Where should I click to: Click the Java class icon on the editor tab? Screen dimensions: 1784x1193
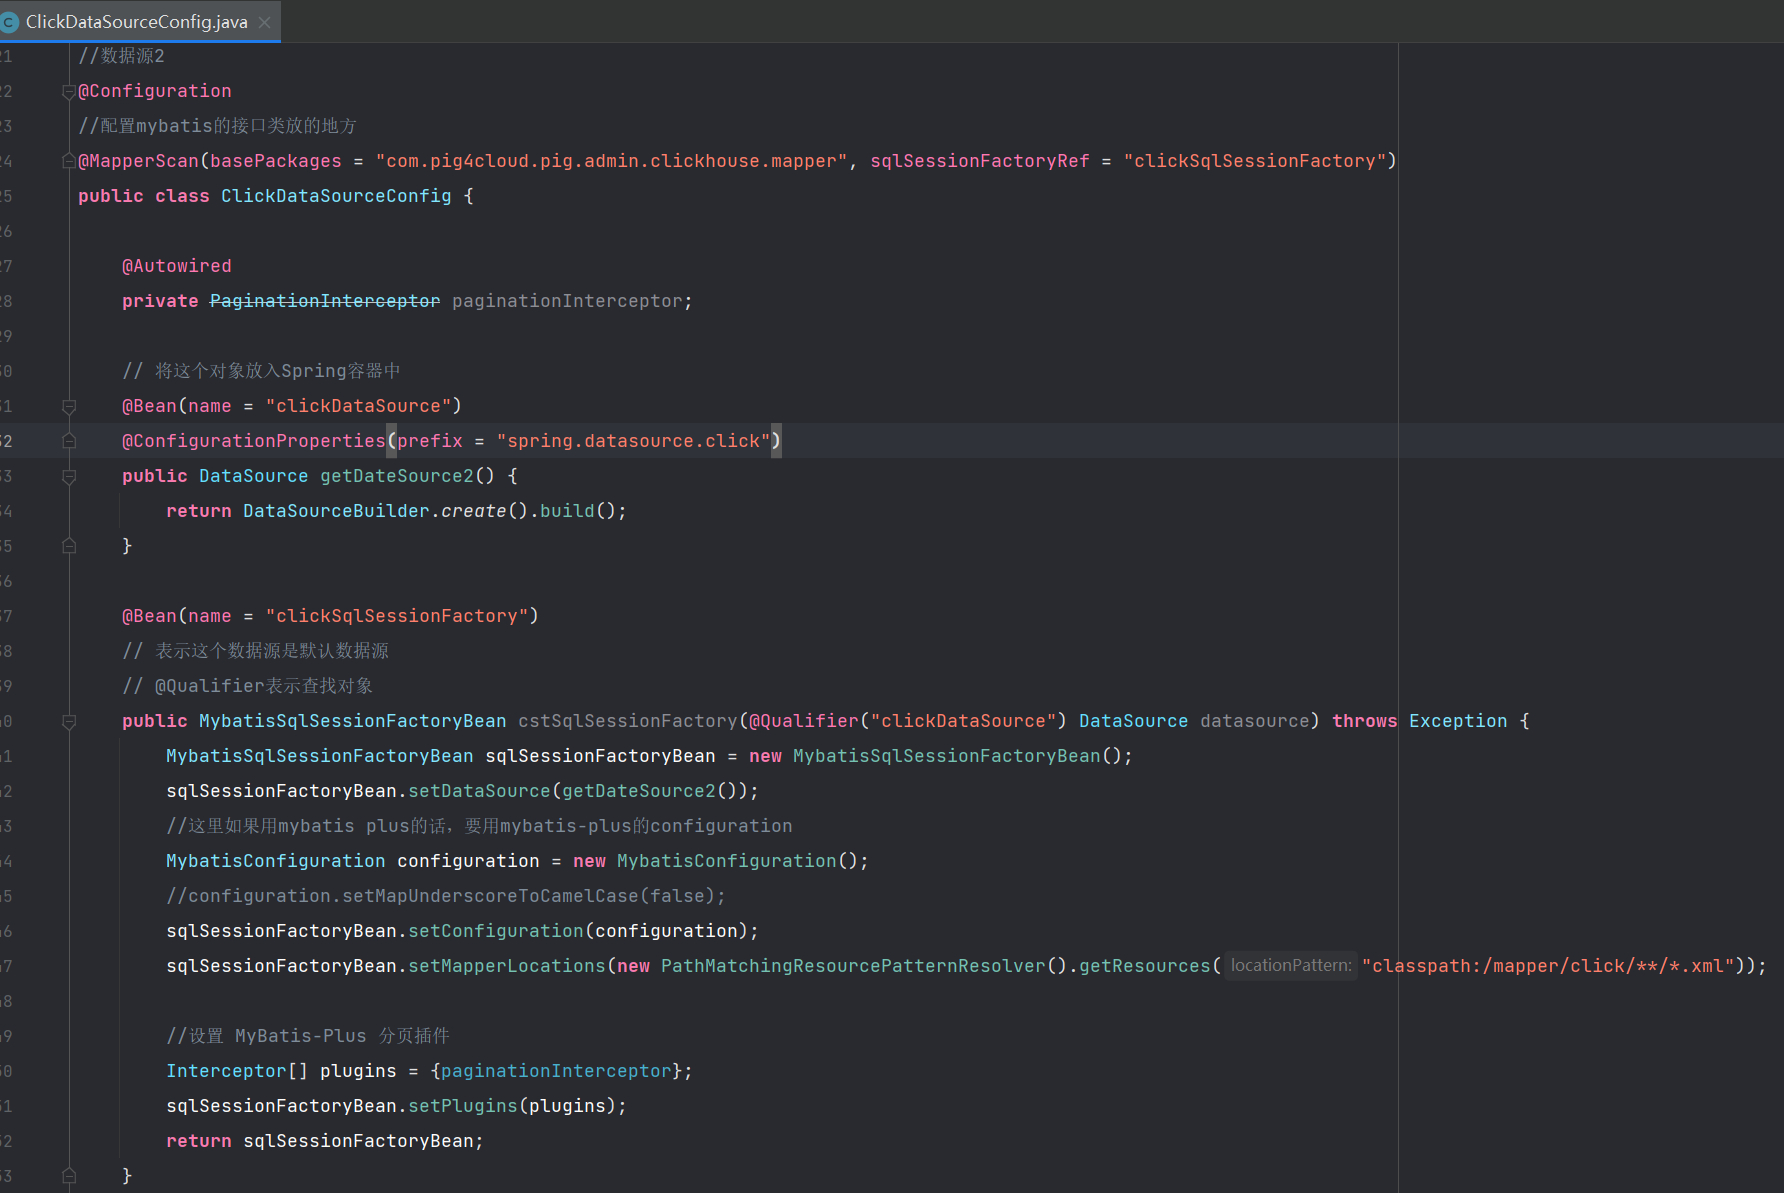(x=10, y=21)
